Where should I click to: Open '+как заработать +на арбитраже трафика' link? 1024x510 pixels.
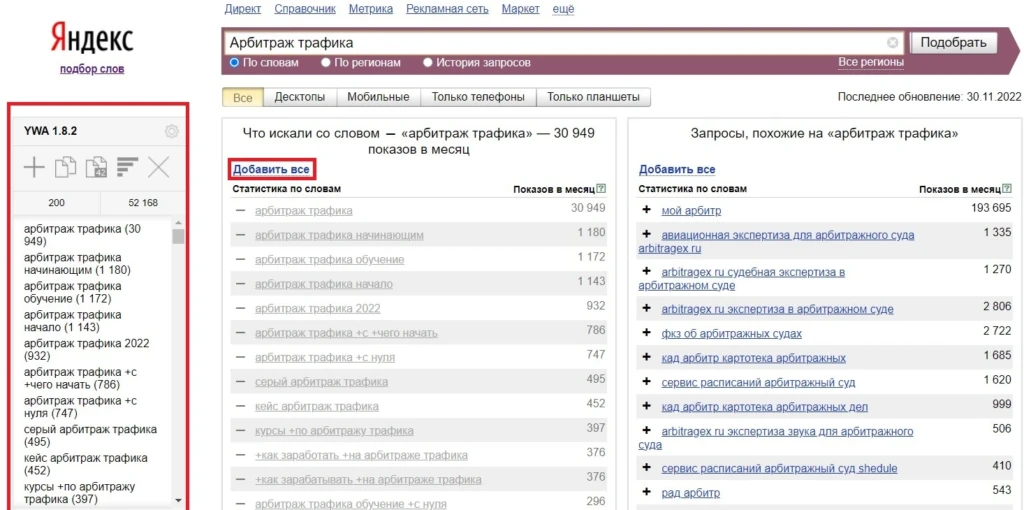(361, 455)
